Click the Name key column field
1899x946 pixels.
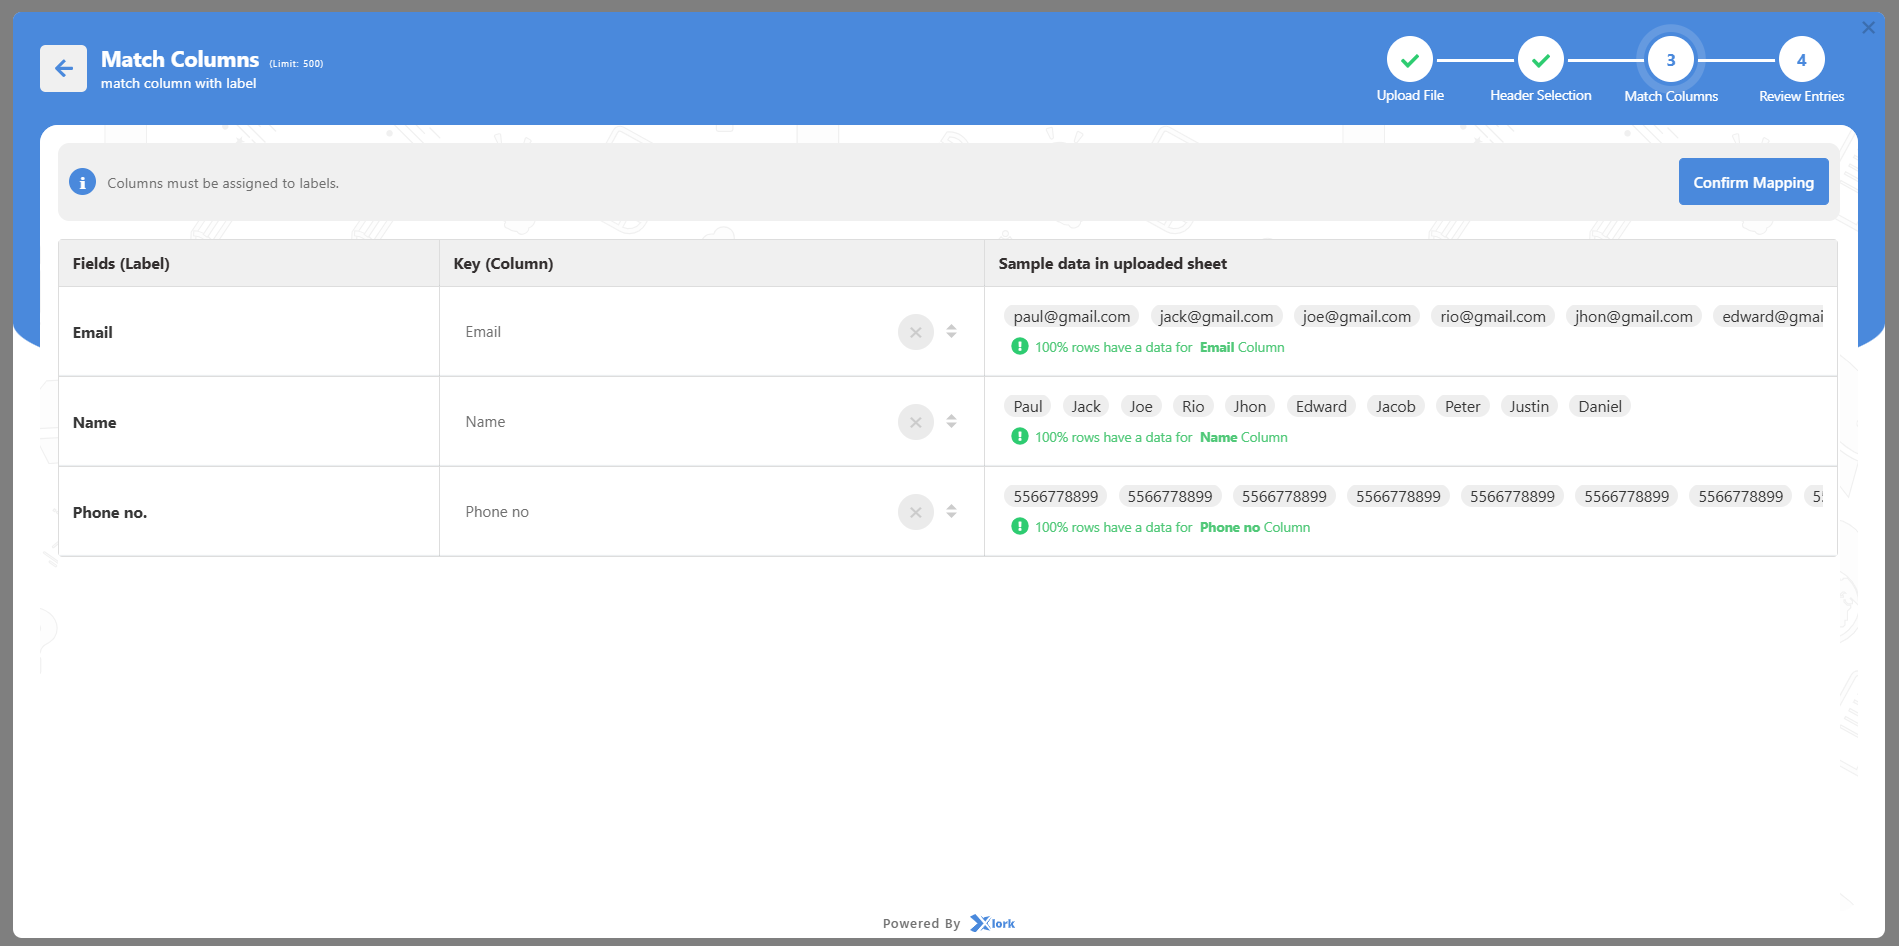click(x=670, y=422)
